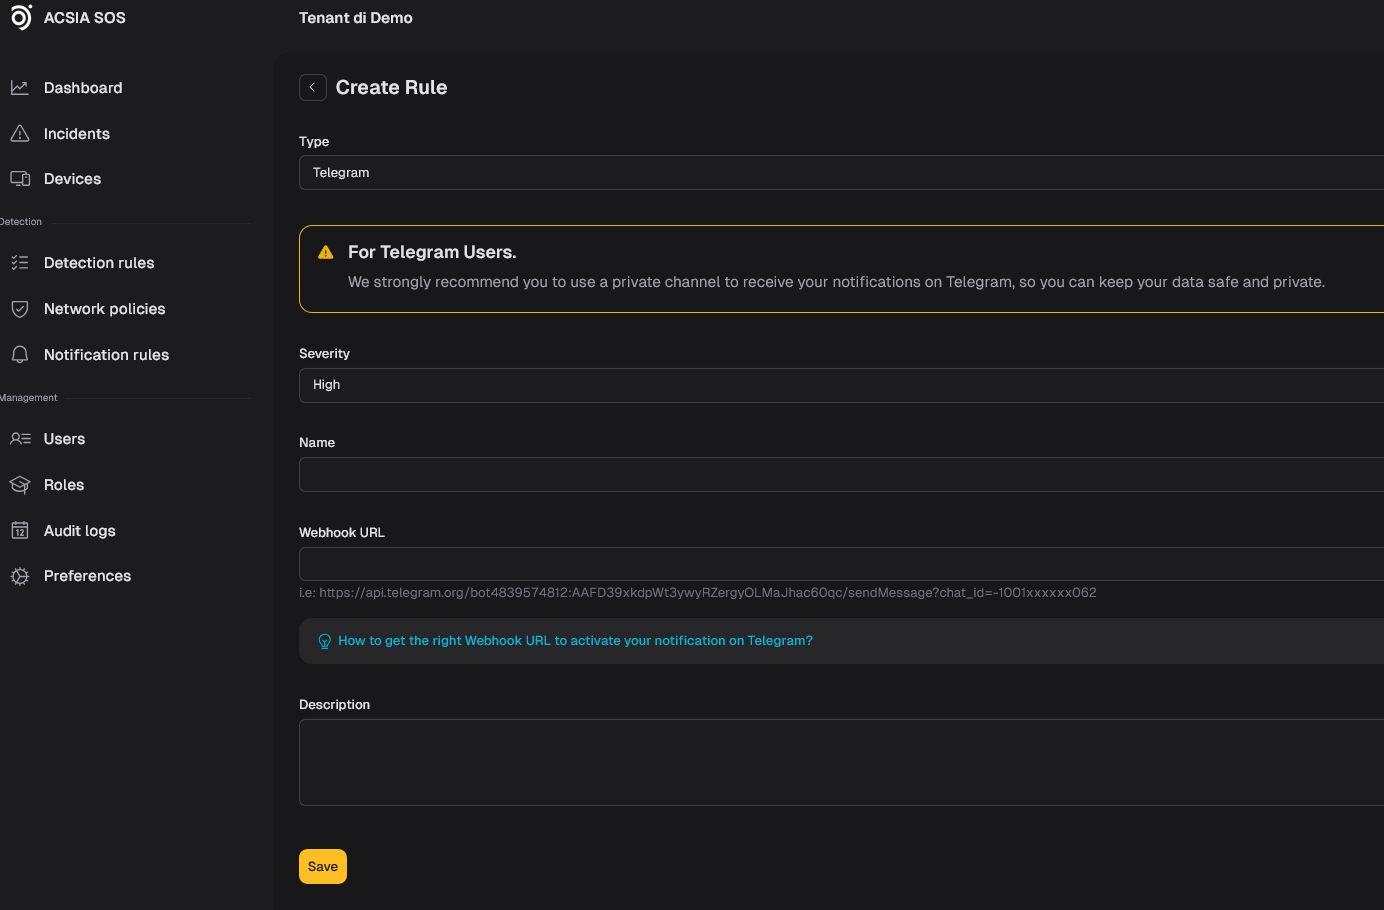Image resolution: width=1384 pixels, height=910 pixels.
Task: Open the Incidents menu item
Action: [77, 134]
